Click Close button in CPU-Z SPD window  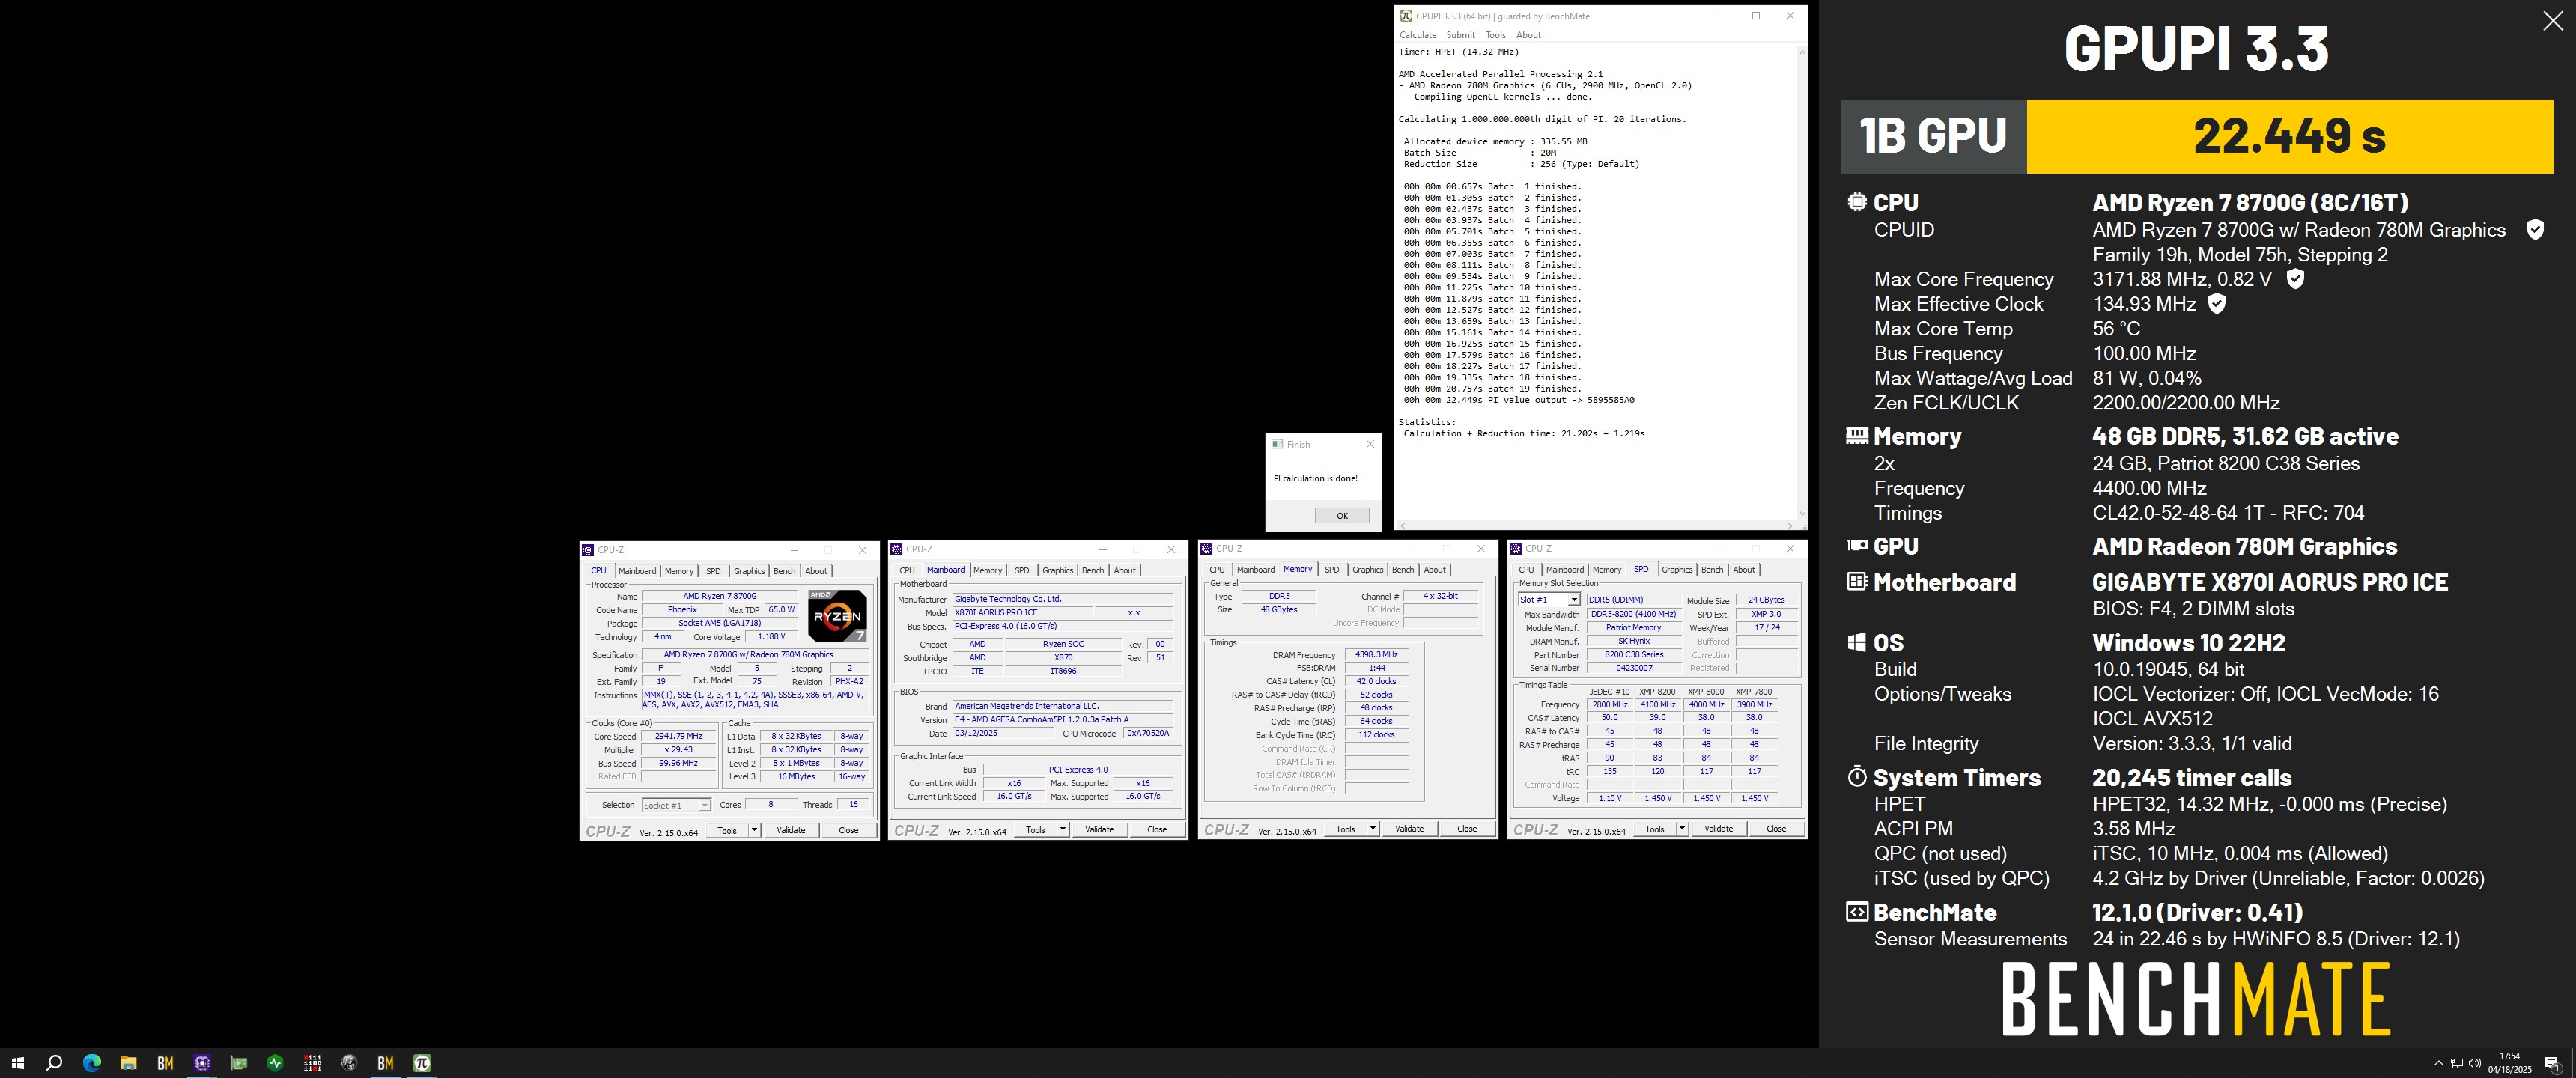click(x=1776, y=828)
